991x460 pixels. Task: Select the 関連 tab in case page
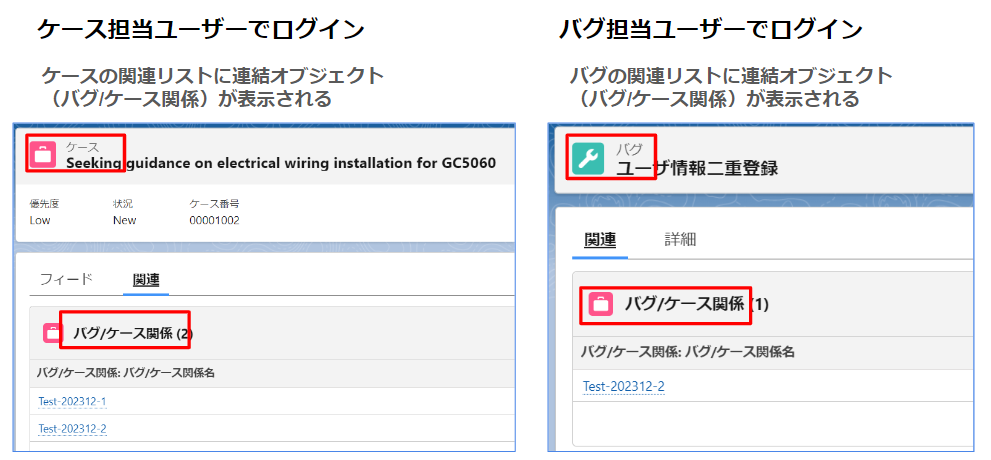pyautogui.click(x=146, y=279)
